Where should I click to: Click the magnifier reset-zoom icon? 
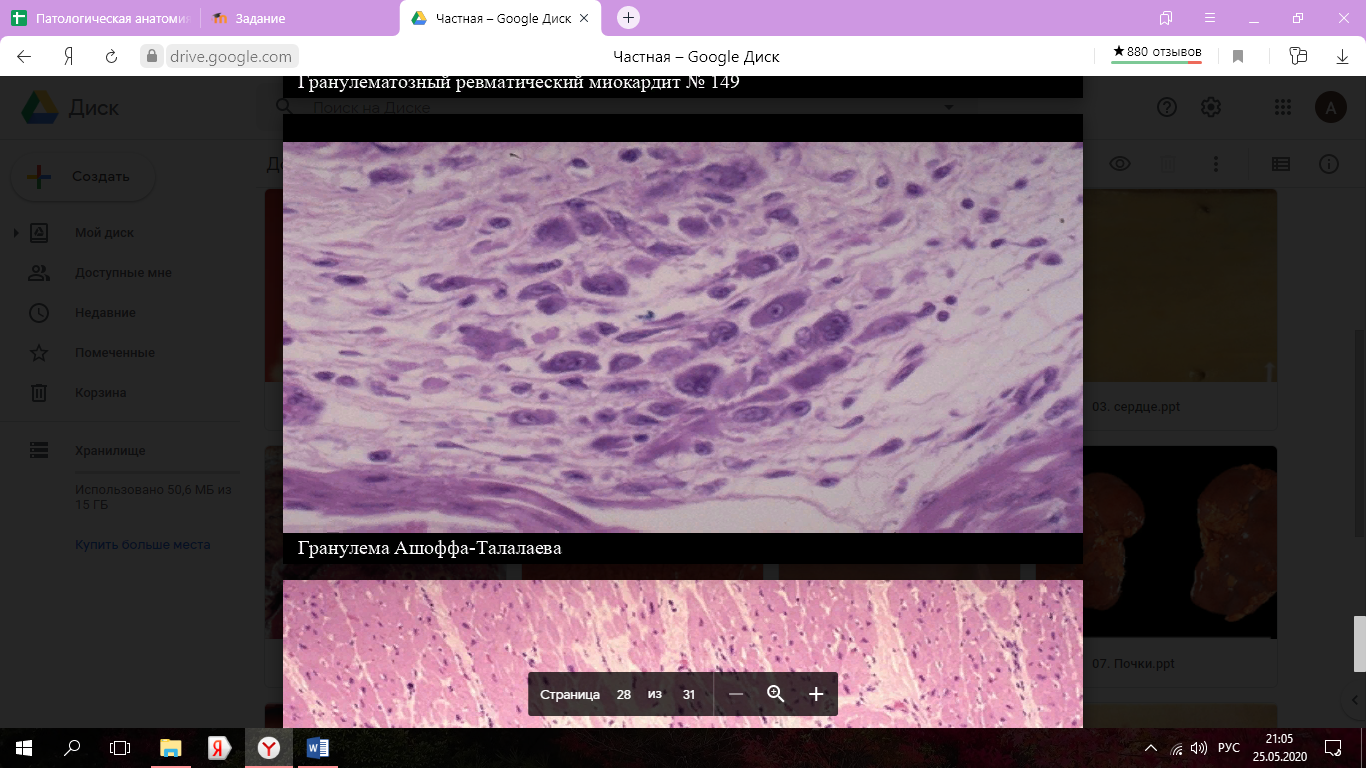pyautogui.click(x=775, y=694)
